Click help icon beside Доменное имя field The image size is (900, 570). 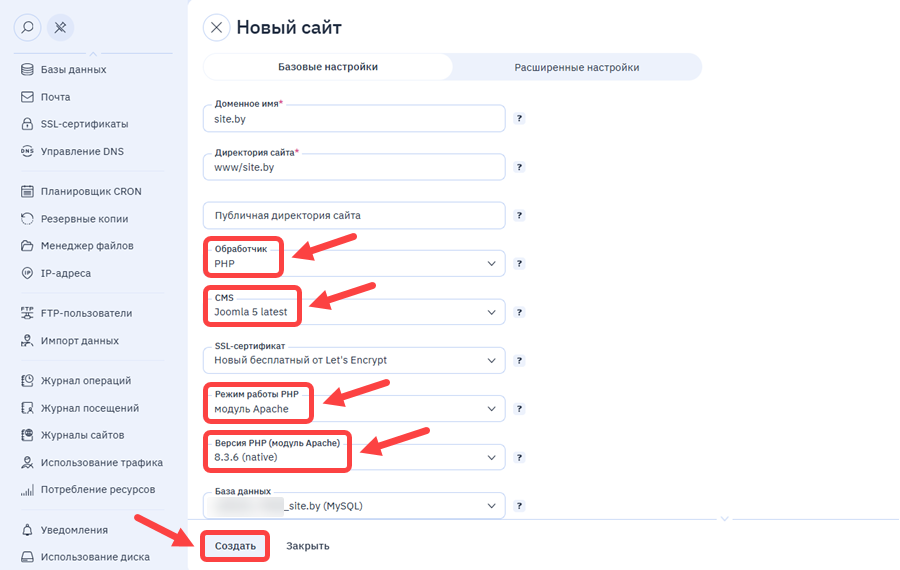[x=519, y=118]
